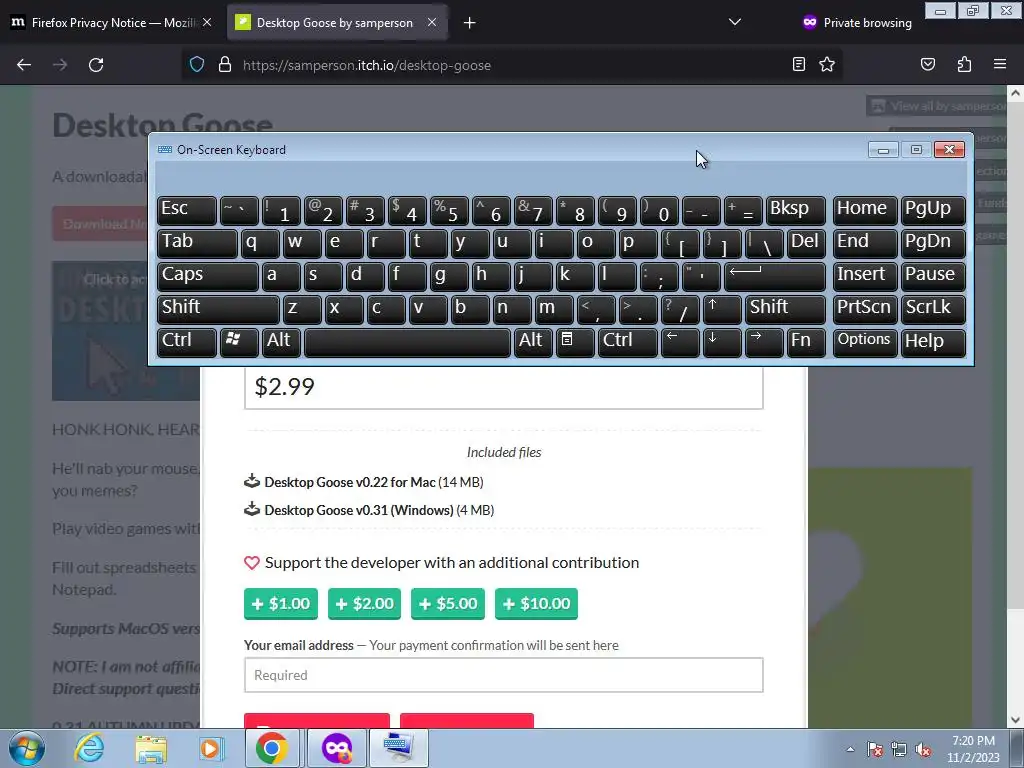
Task: Tap the Del key
Action: (806, 242)
